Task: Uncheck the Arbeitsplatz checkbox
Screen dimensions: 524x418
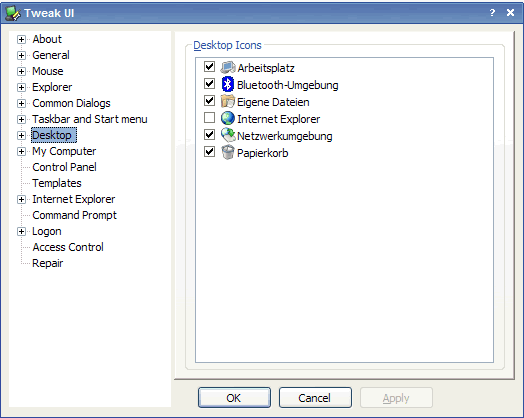Action: pyautogui.click(x=210, y=66)
